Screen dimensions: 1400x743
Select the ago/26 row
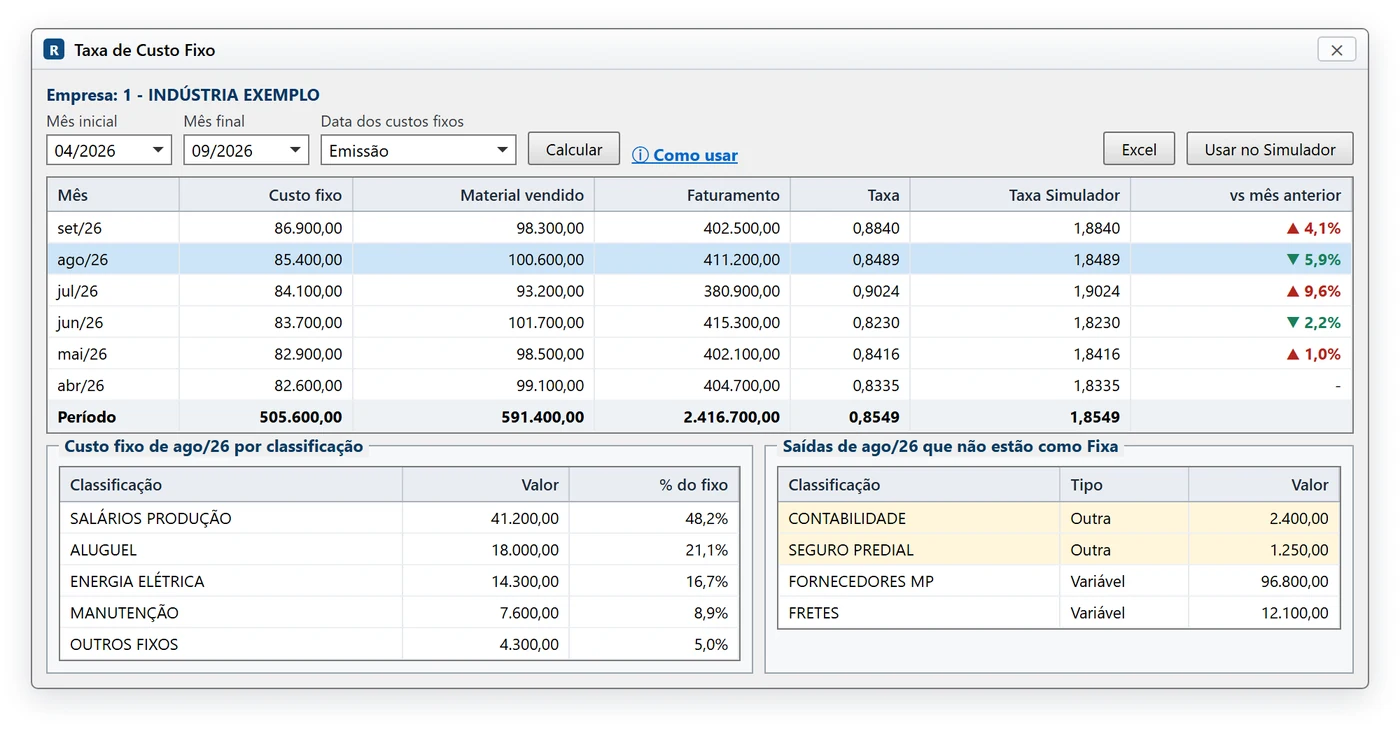click(x=700, y=259)
